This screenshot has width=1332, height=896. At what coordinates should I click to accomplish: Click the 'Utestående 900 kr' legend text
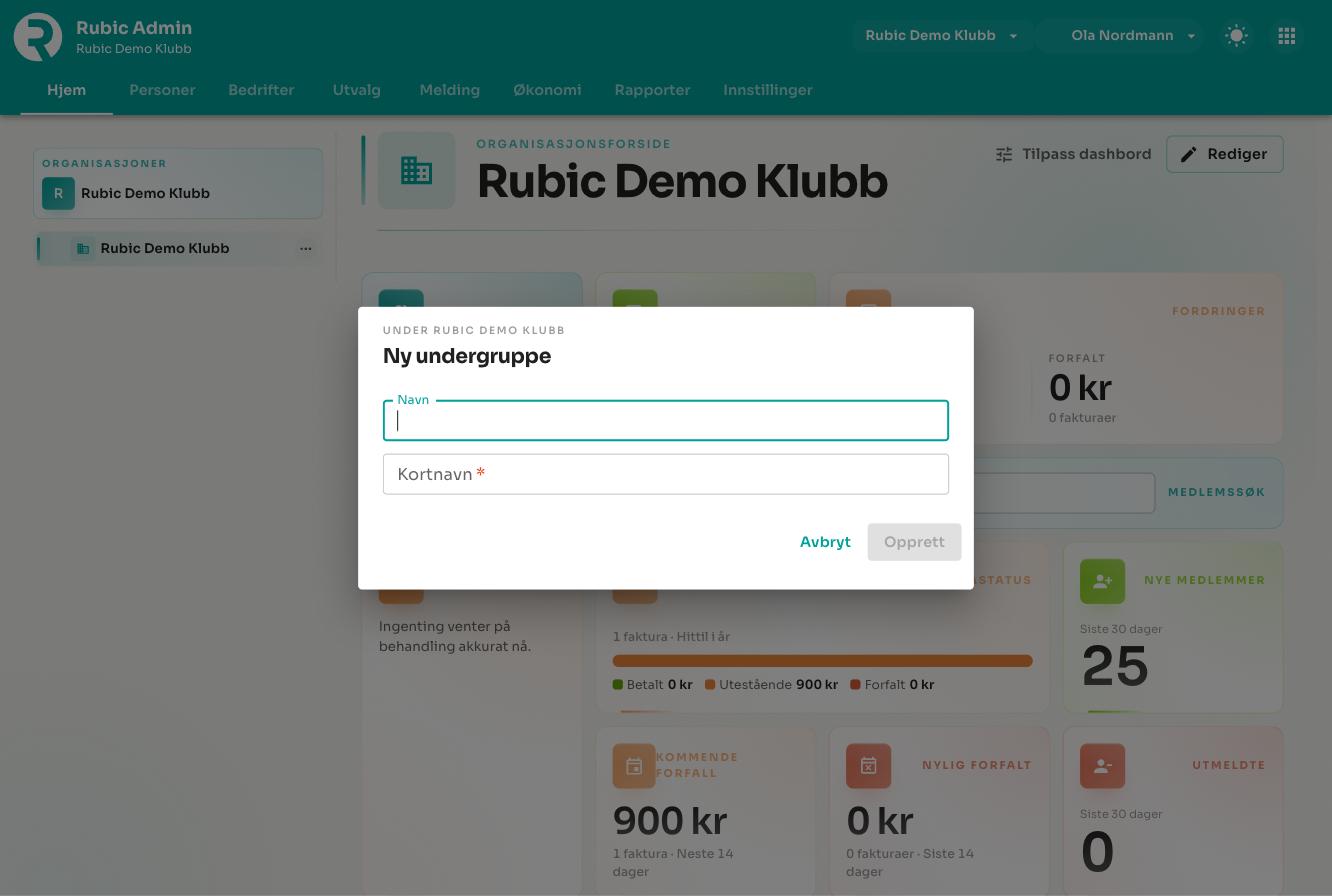pyautogui.click(x=778, y=685)
